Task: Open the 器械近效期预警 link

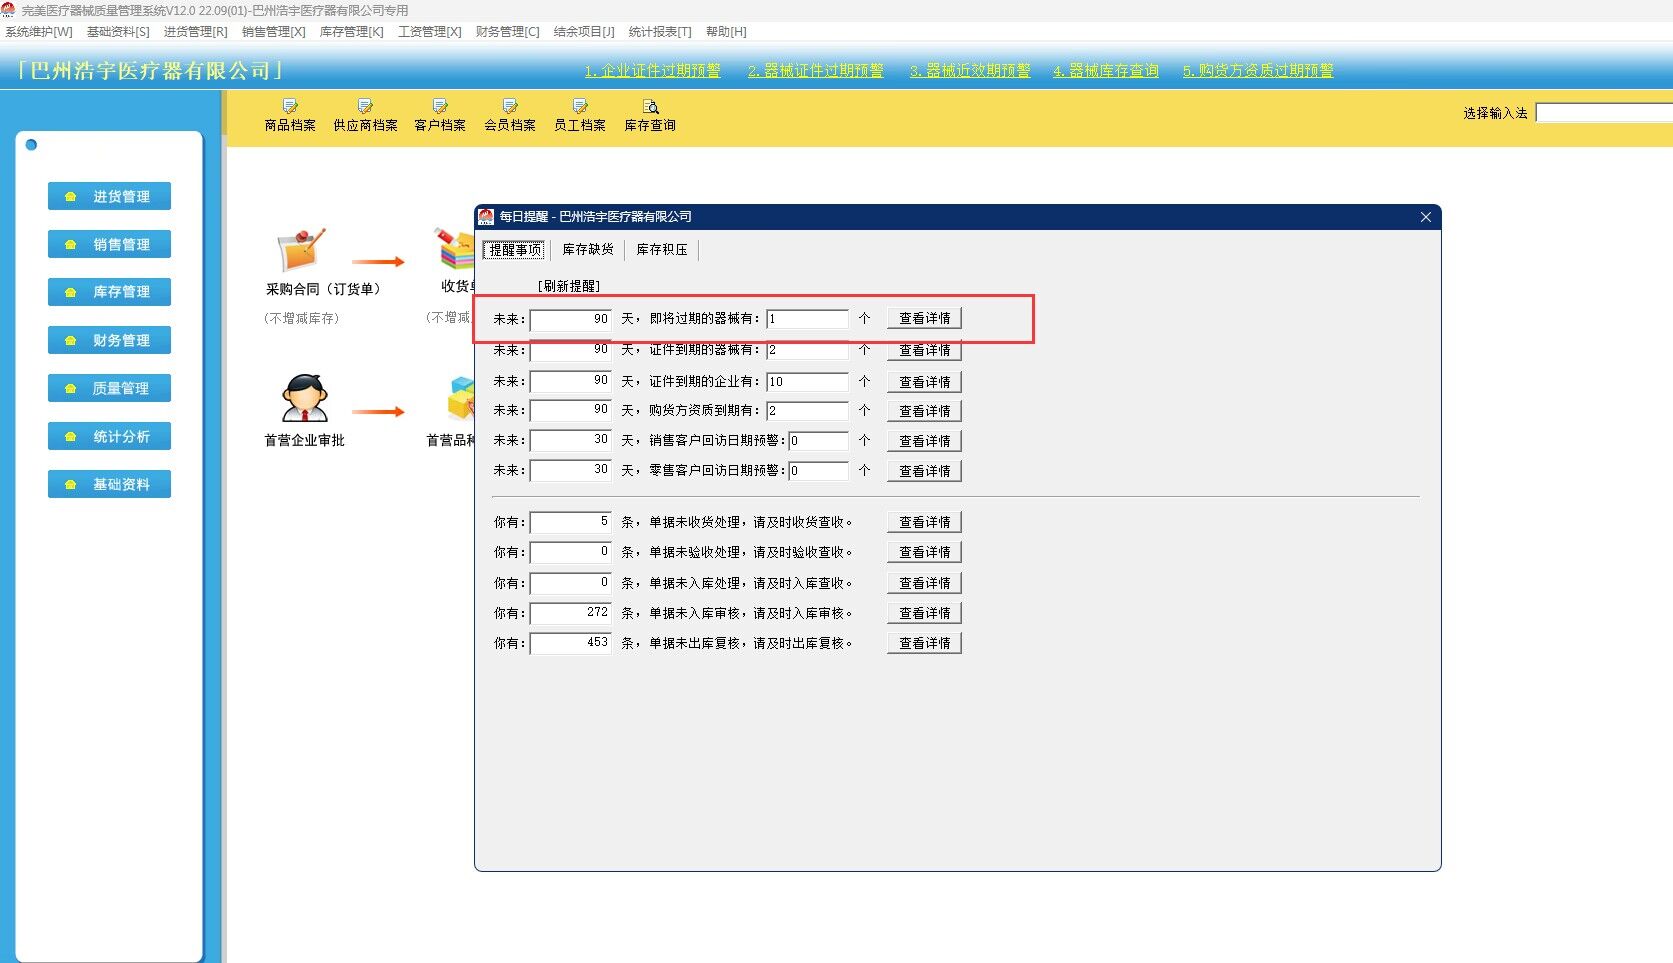Action: 969,71
